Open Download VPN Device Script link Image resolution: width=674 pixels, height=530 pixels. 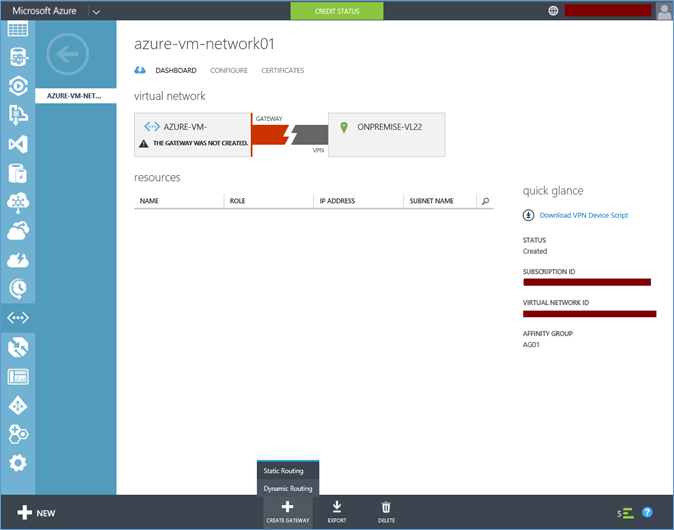(584, 215)
